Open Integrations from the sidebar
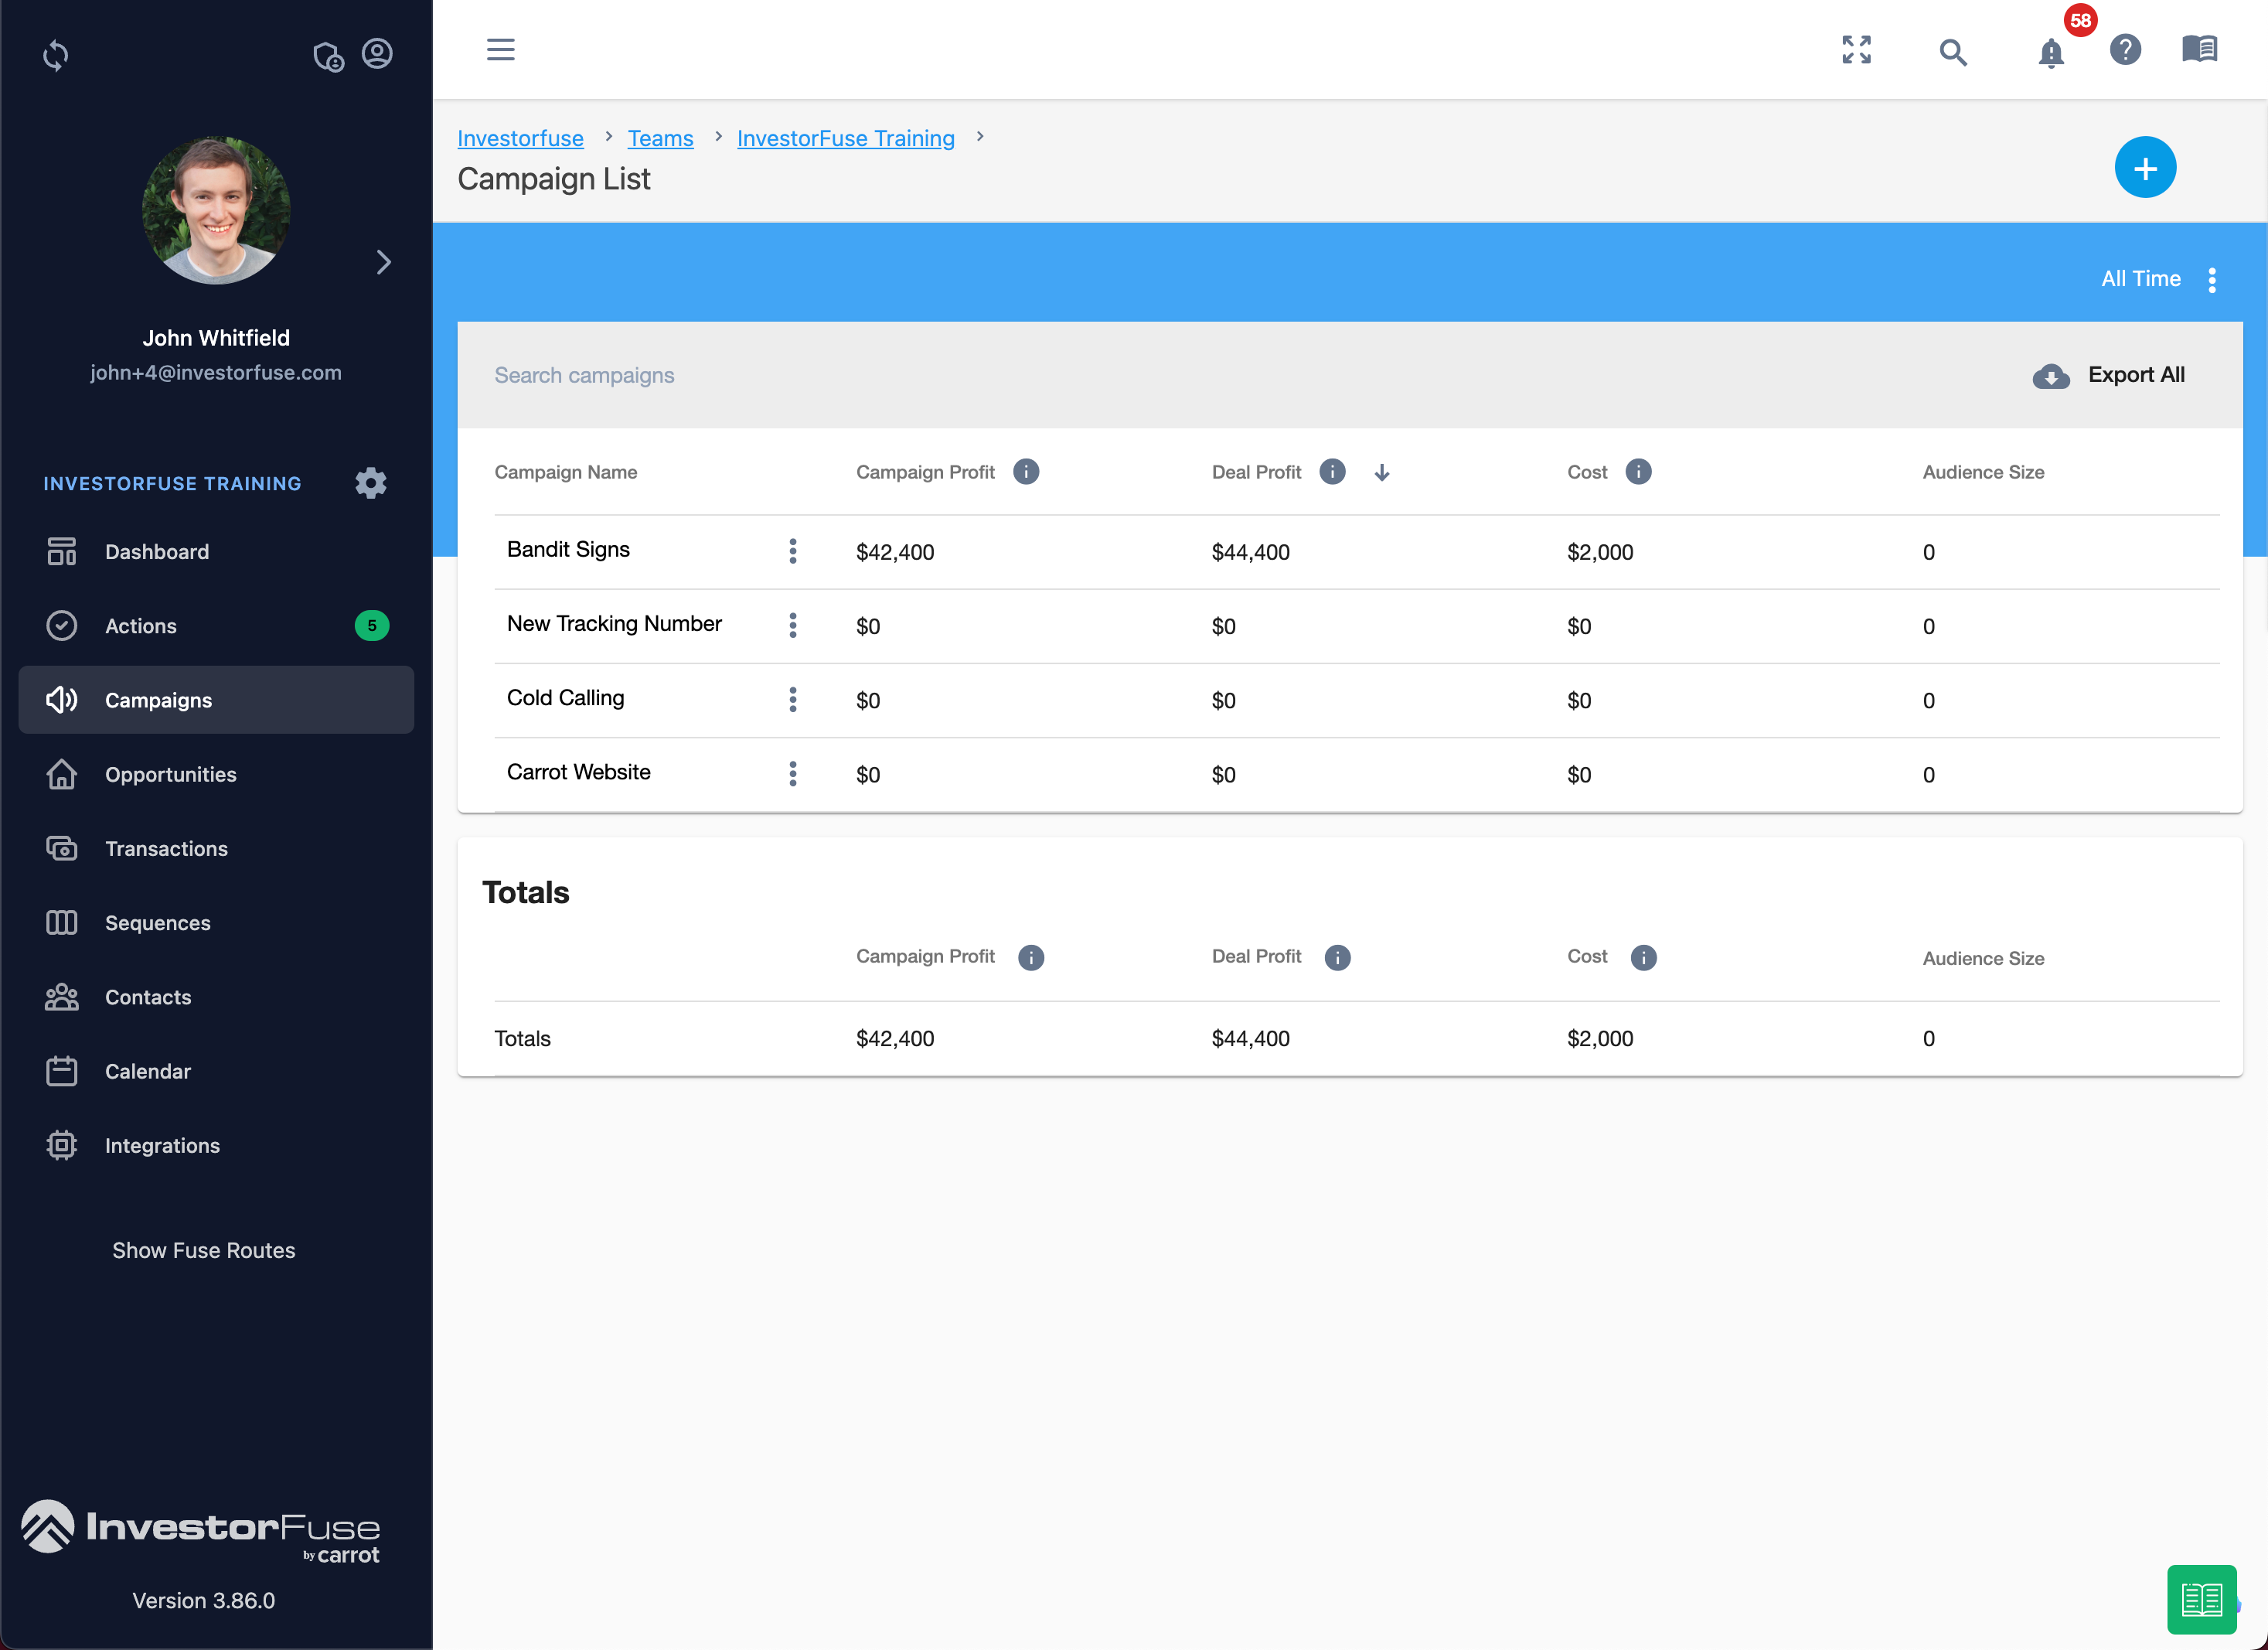 (161, 1144)
